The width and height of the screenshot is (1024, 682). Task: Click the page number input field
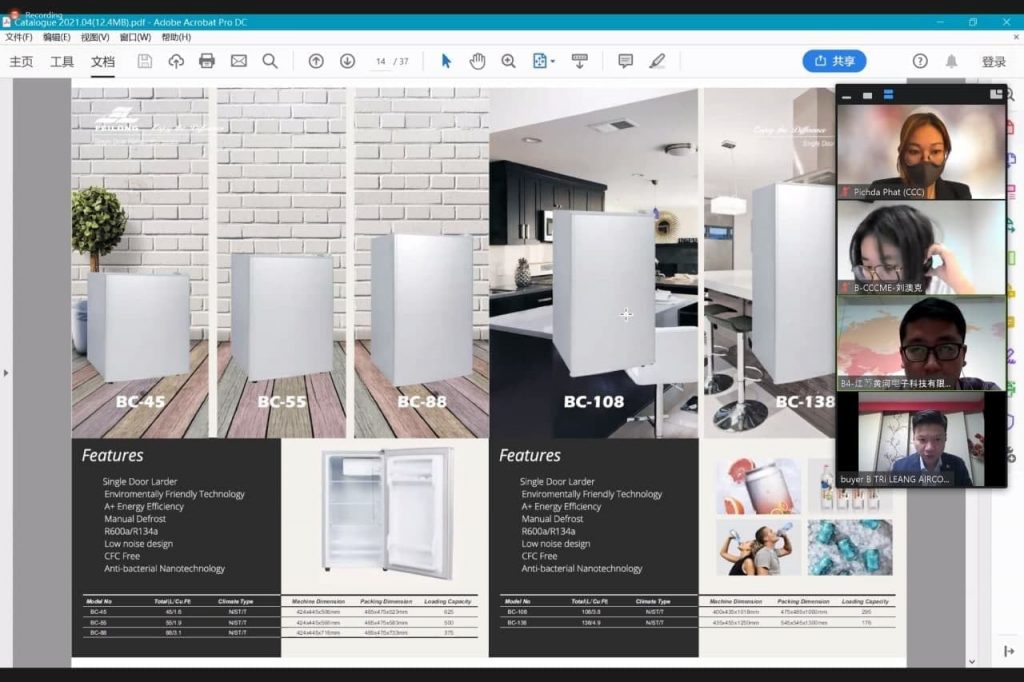(380, 61)
